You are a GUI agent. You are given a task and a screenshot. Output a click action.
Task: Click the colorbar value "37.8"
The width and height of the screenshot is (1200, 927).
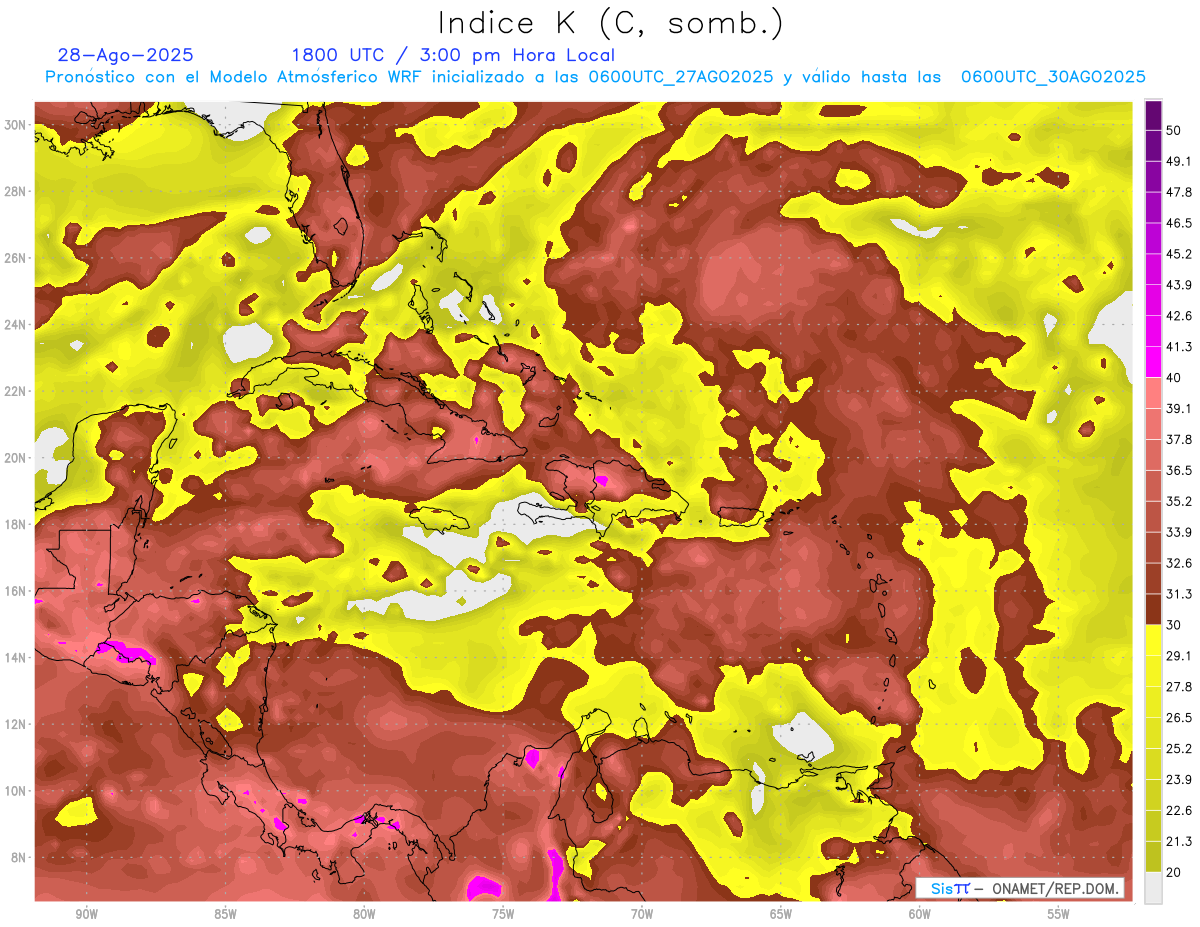click(1178, 439)
